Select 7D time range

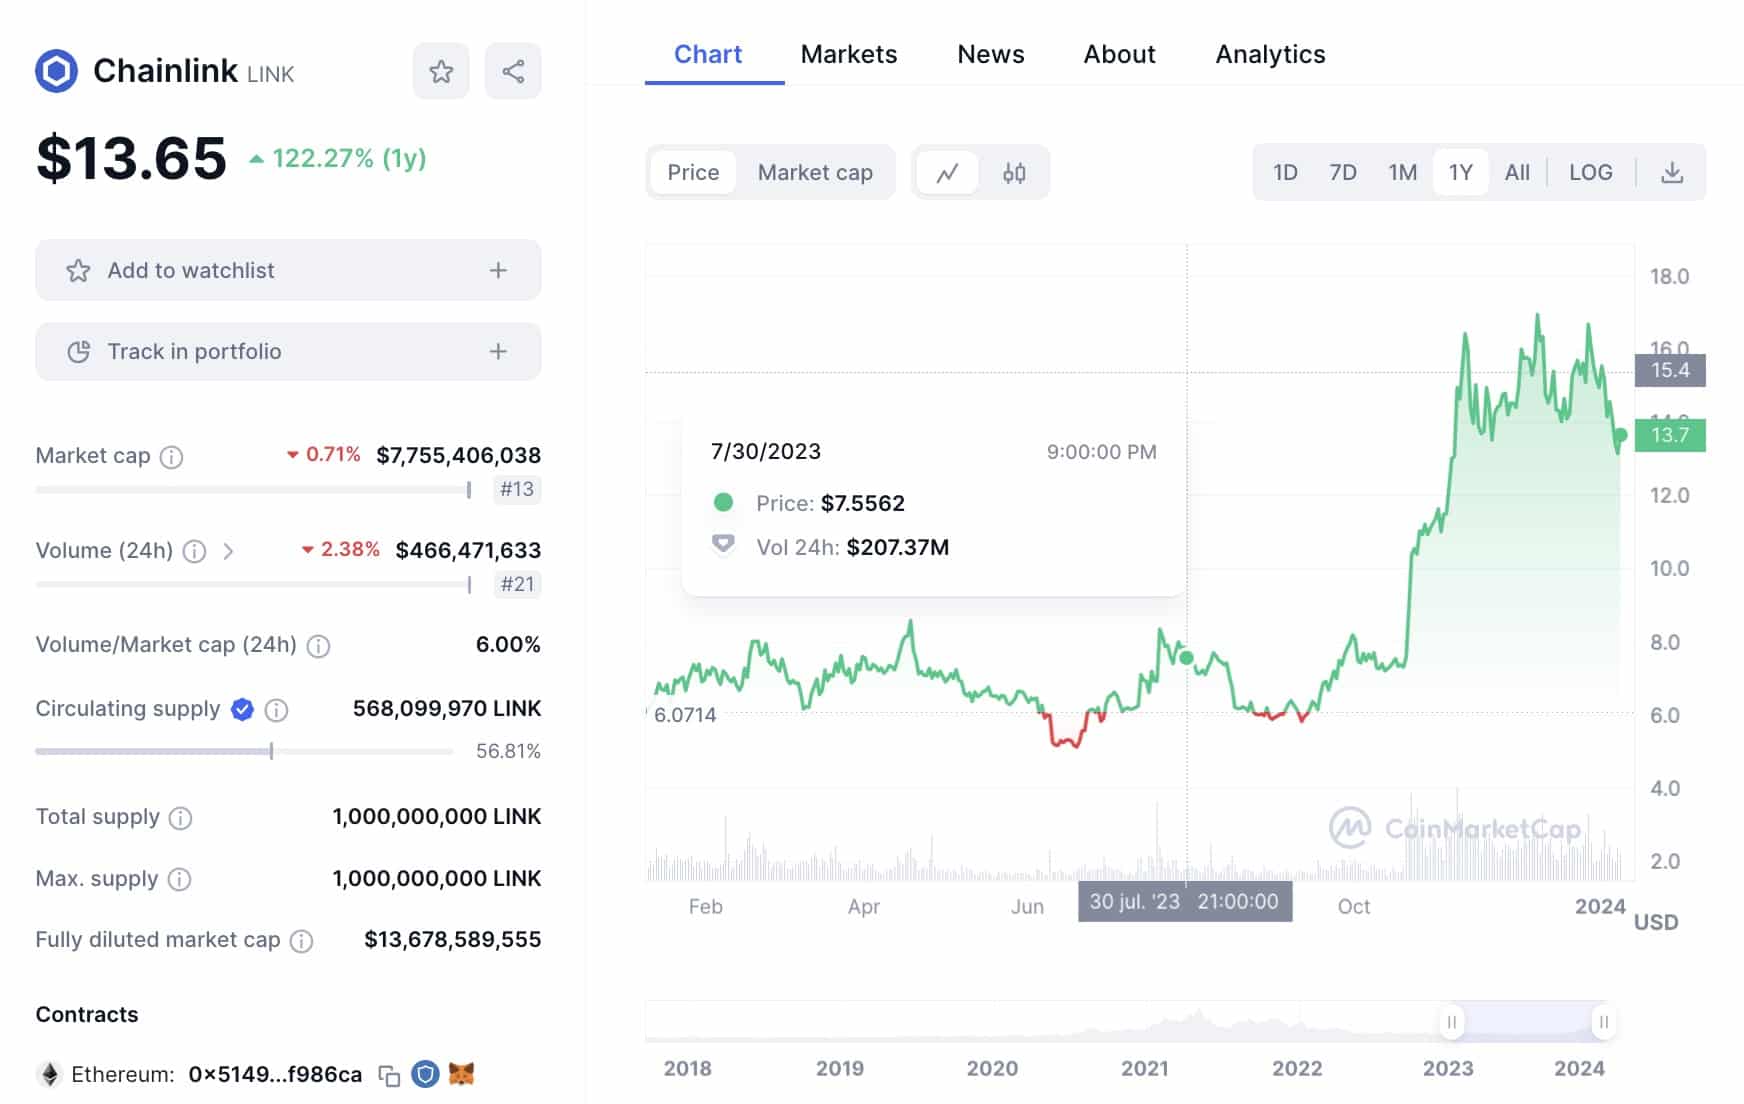coord(1342,173)
